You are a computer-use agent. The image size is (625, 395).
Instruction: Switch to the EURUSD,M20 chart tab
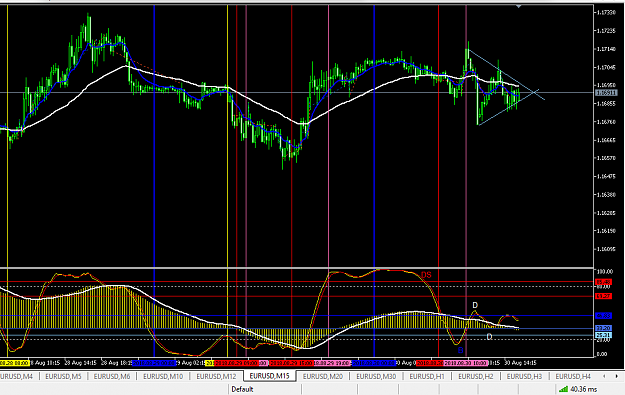[322, 376]
